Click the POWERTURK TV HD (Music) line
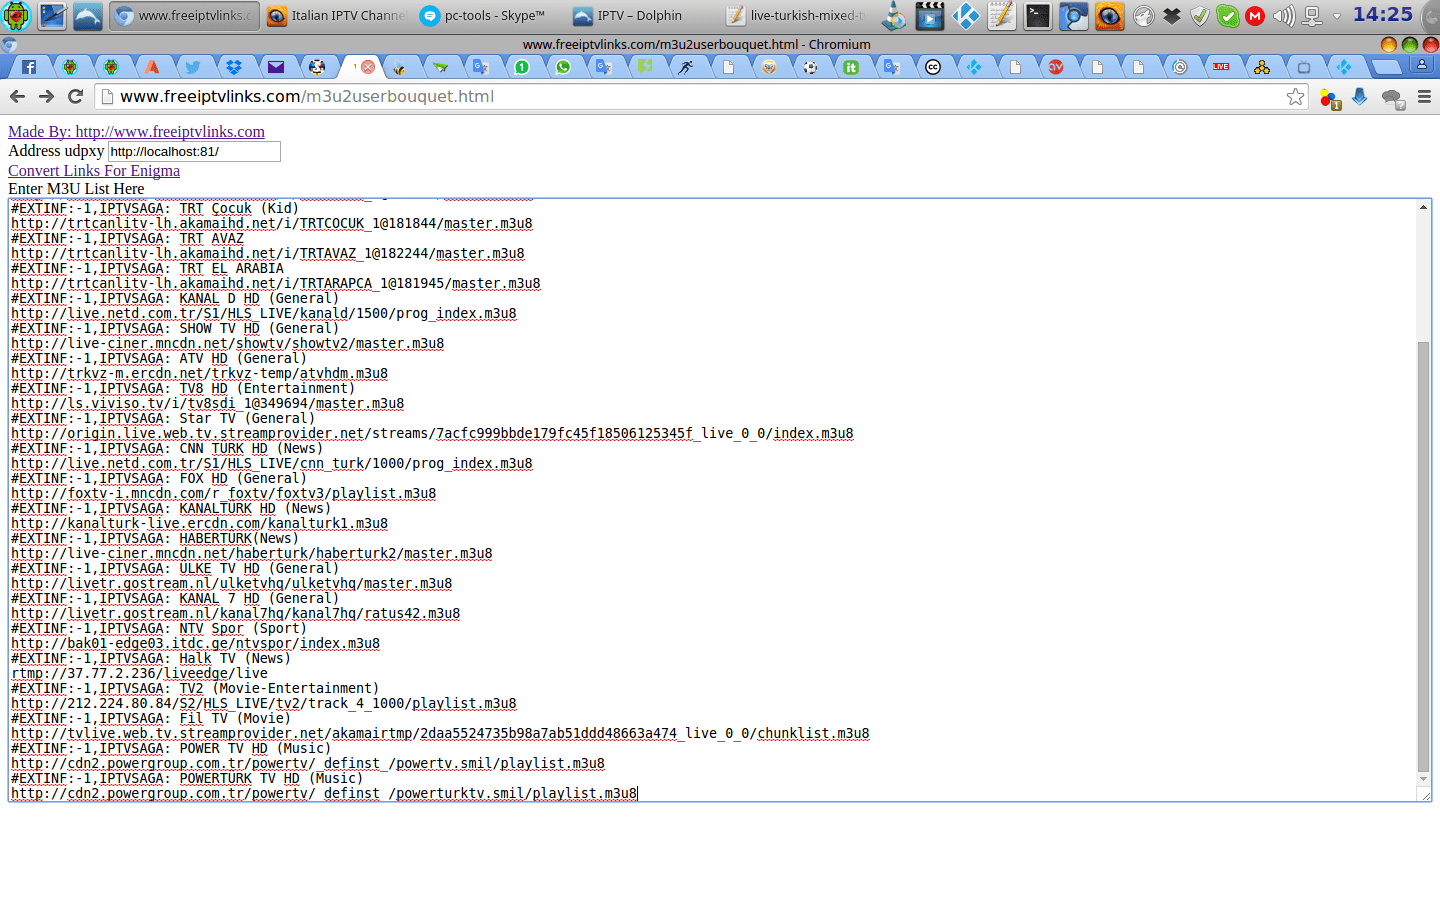 click(187, 778)
